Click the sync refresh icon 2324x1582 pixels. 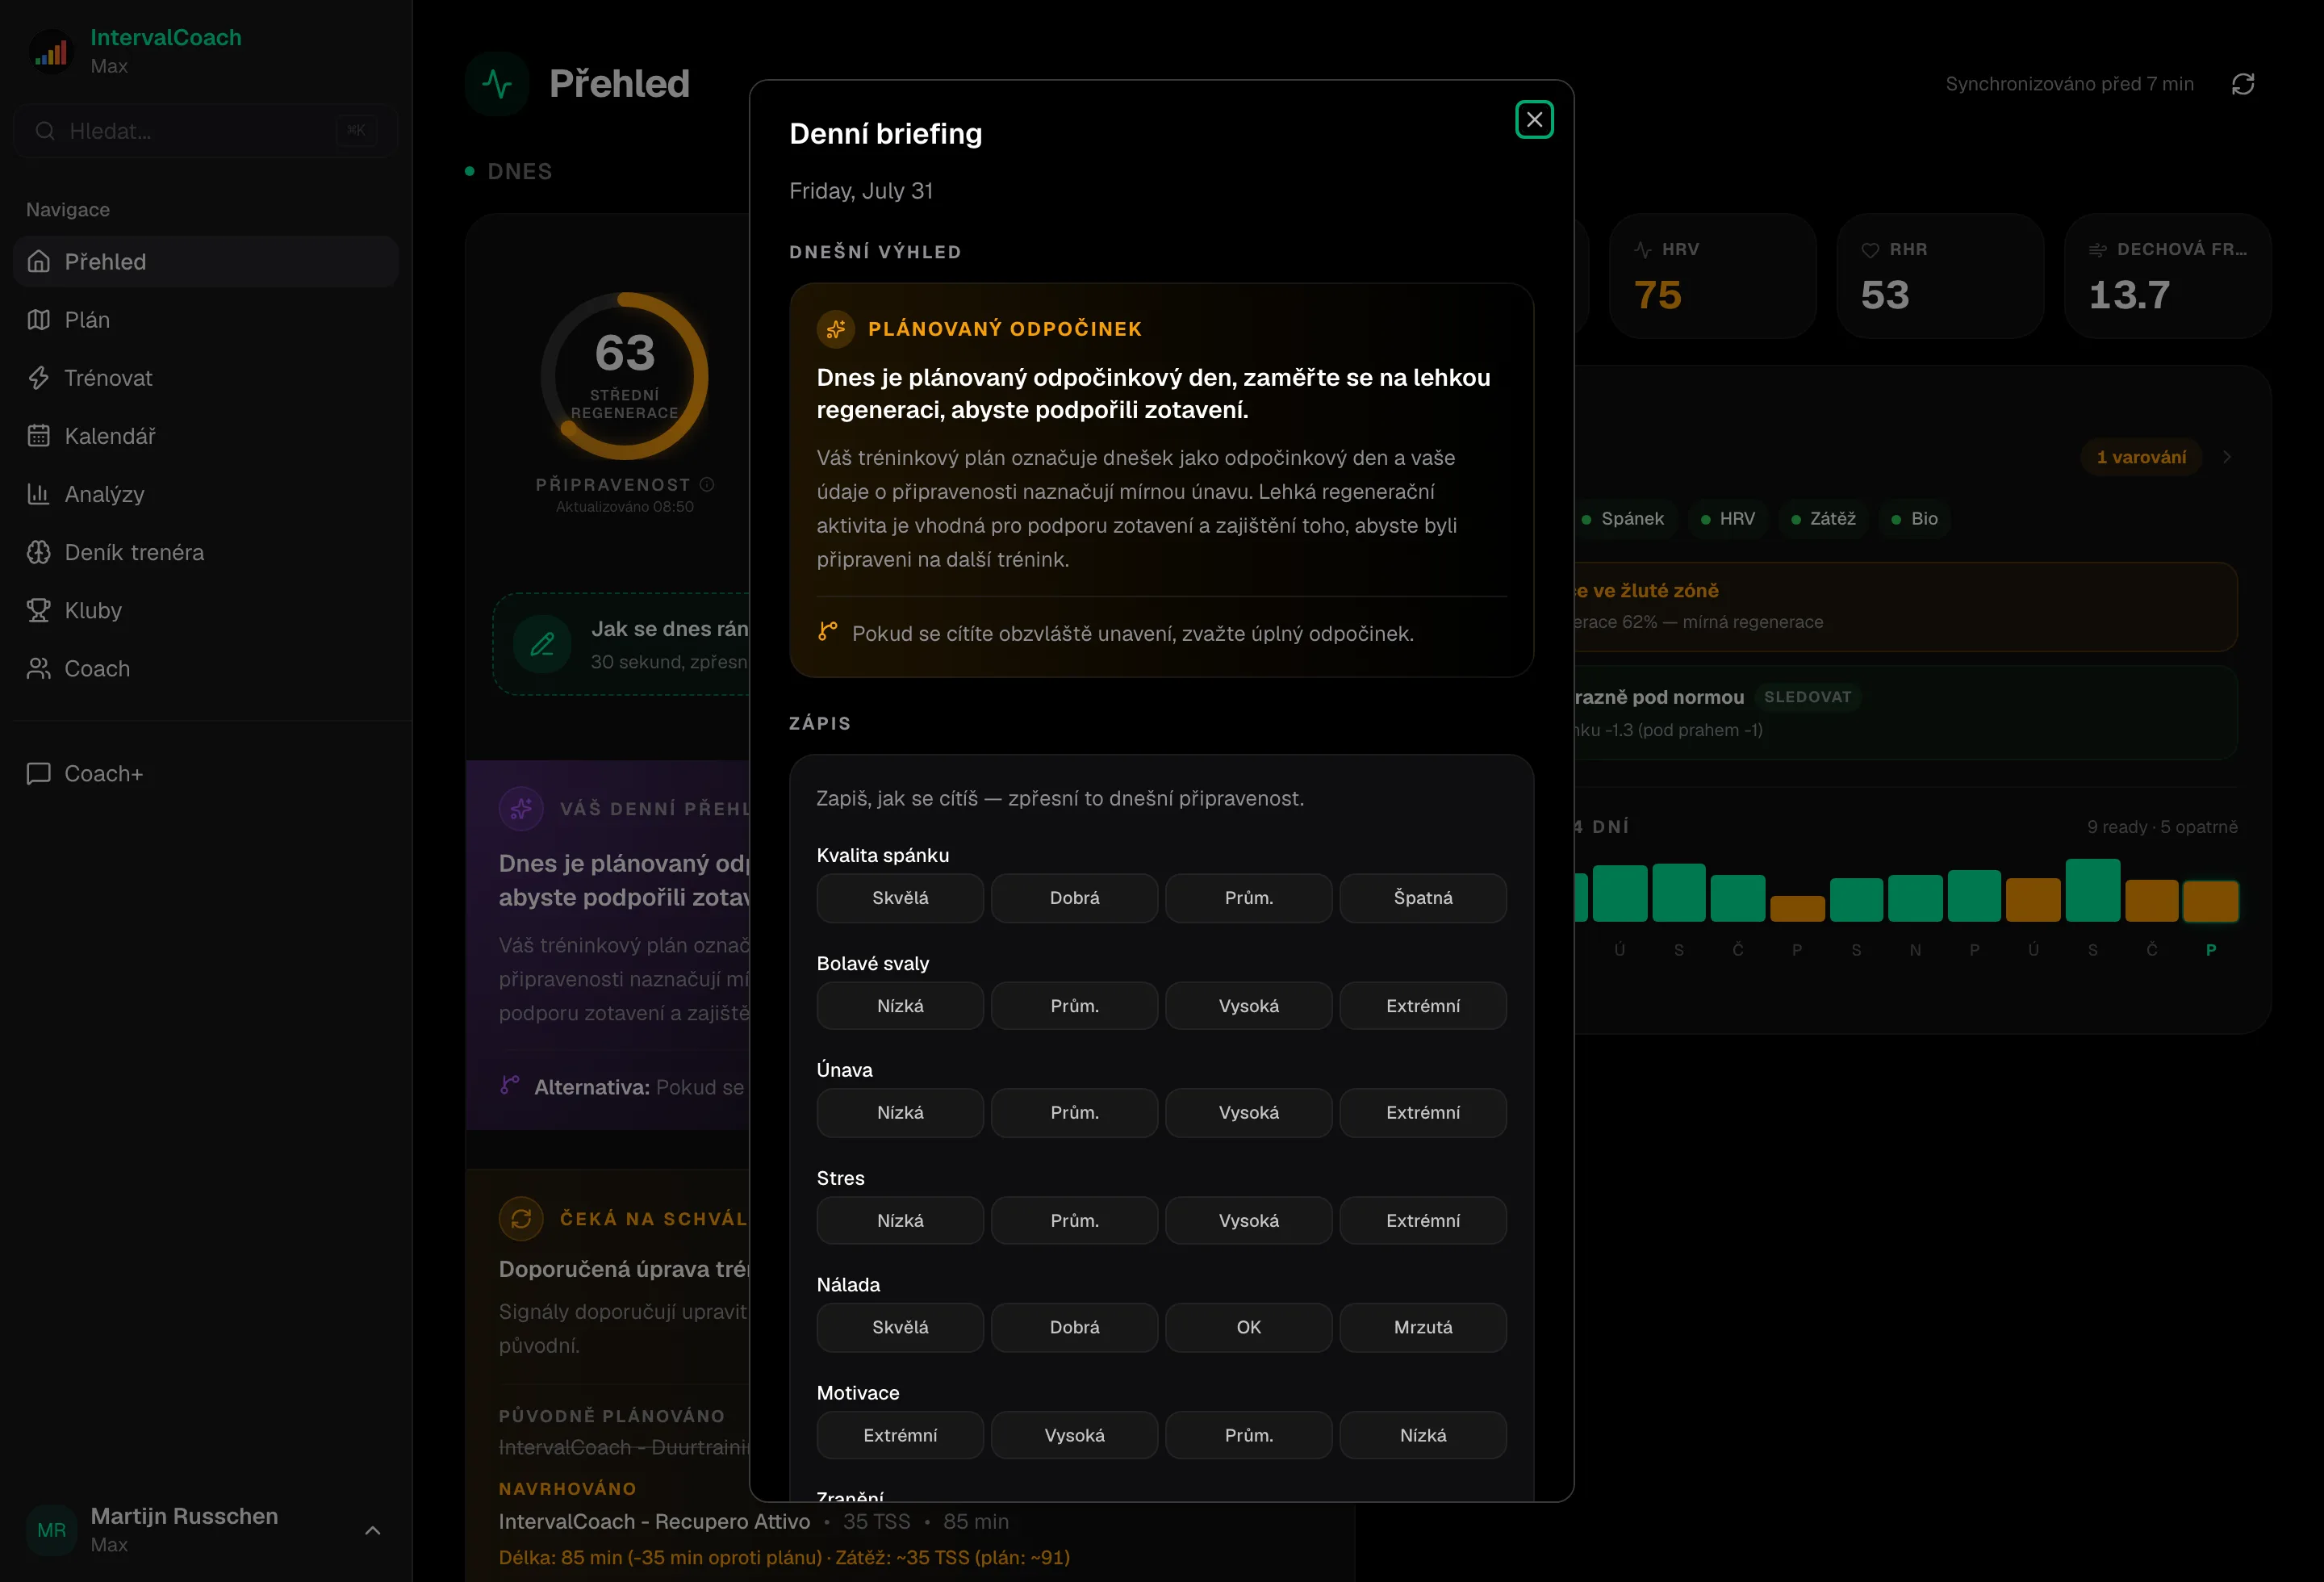(2243, 84)
